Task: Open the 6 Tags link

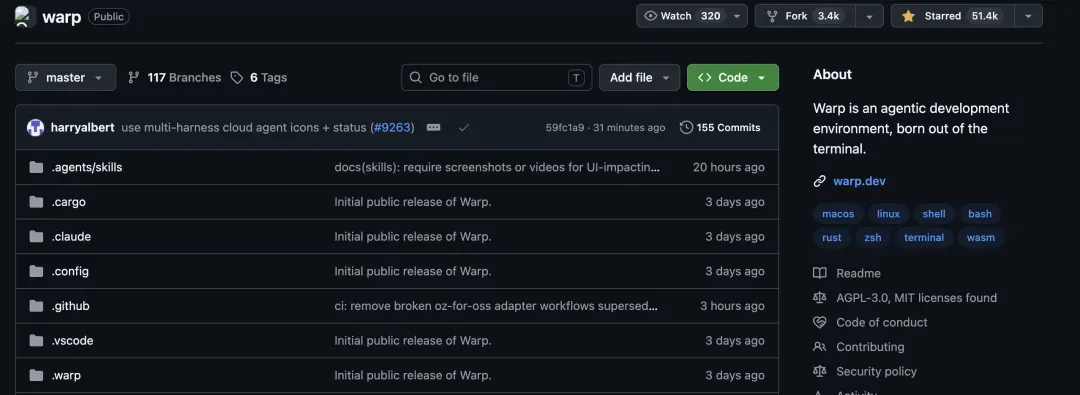Action: point(259,77)
